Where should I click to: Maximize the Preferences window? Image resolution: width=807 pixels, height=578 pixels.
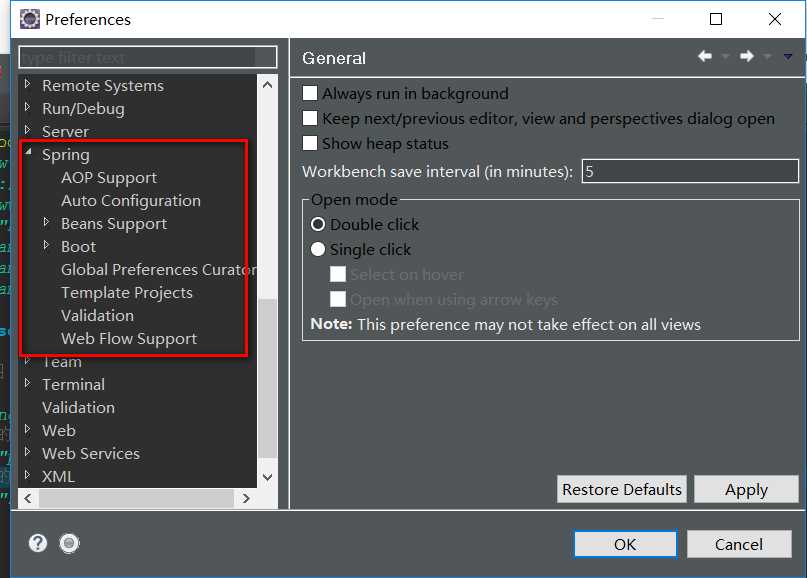point(716,19)
